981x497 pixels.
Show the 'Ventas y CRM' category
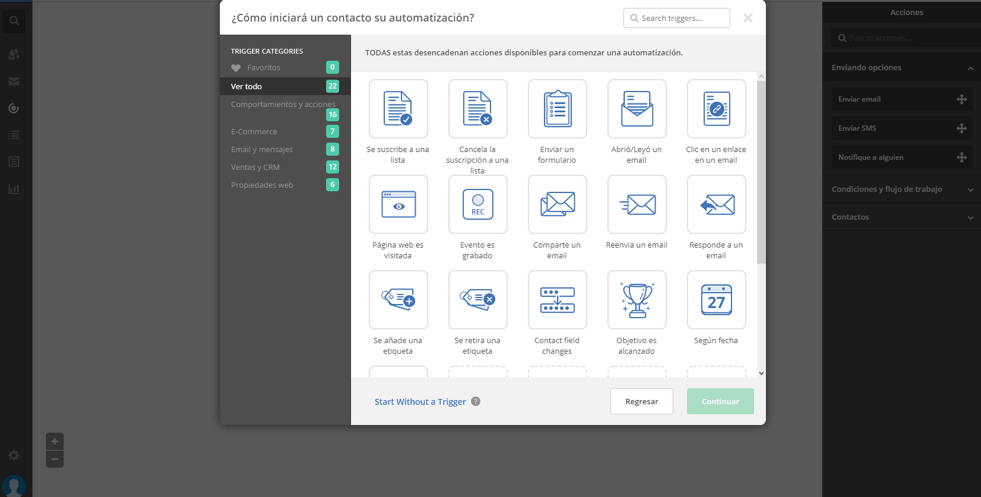255,167
